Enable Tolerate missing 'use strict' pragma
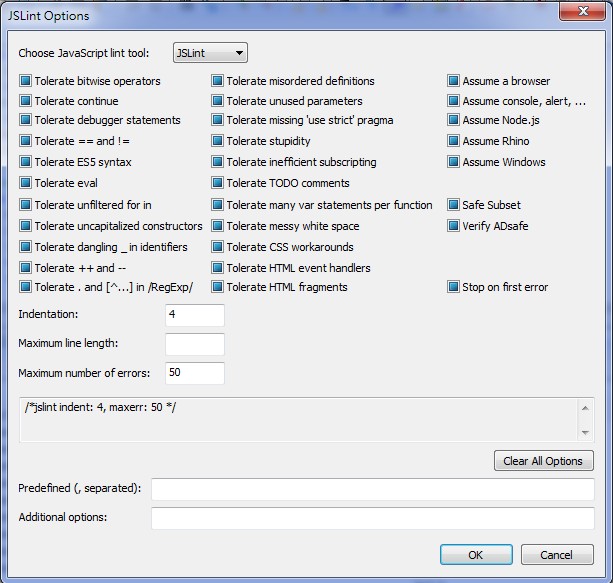This screenshot has width=613, height=583. (x=217, y=120)
